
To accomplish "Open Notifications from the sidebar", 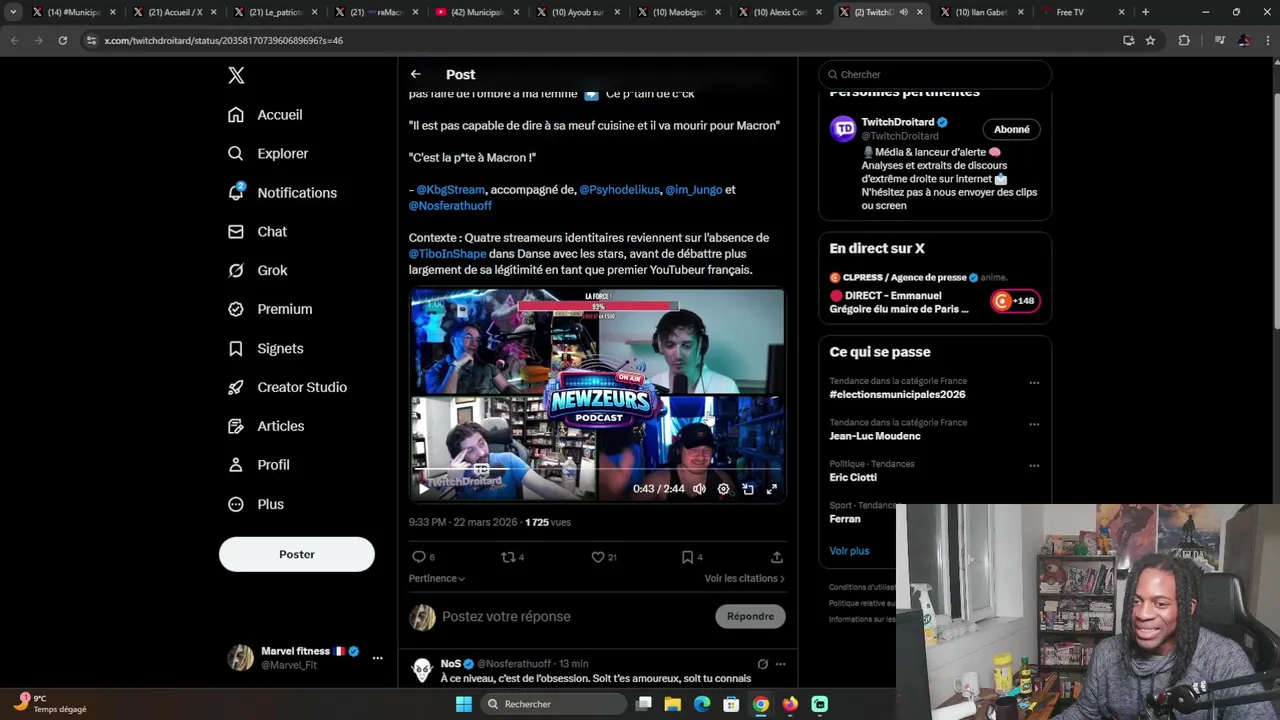I will pyautogui.click(x=282, y=193).
